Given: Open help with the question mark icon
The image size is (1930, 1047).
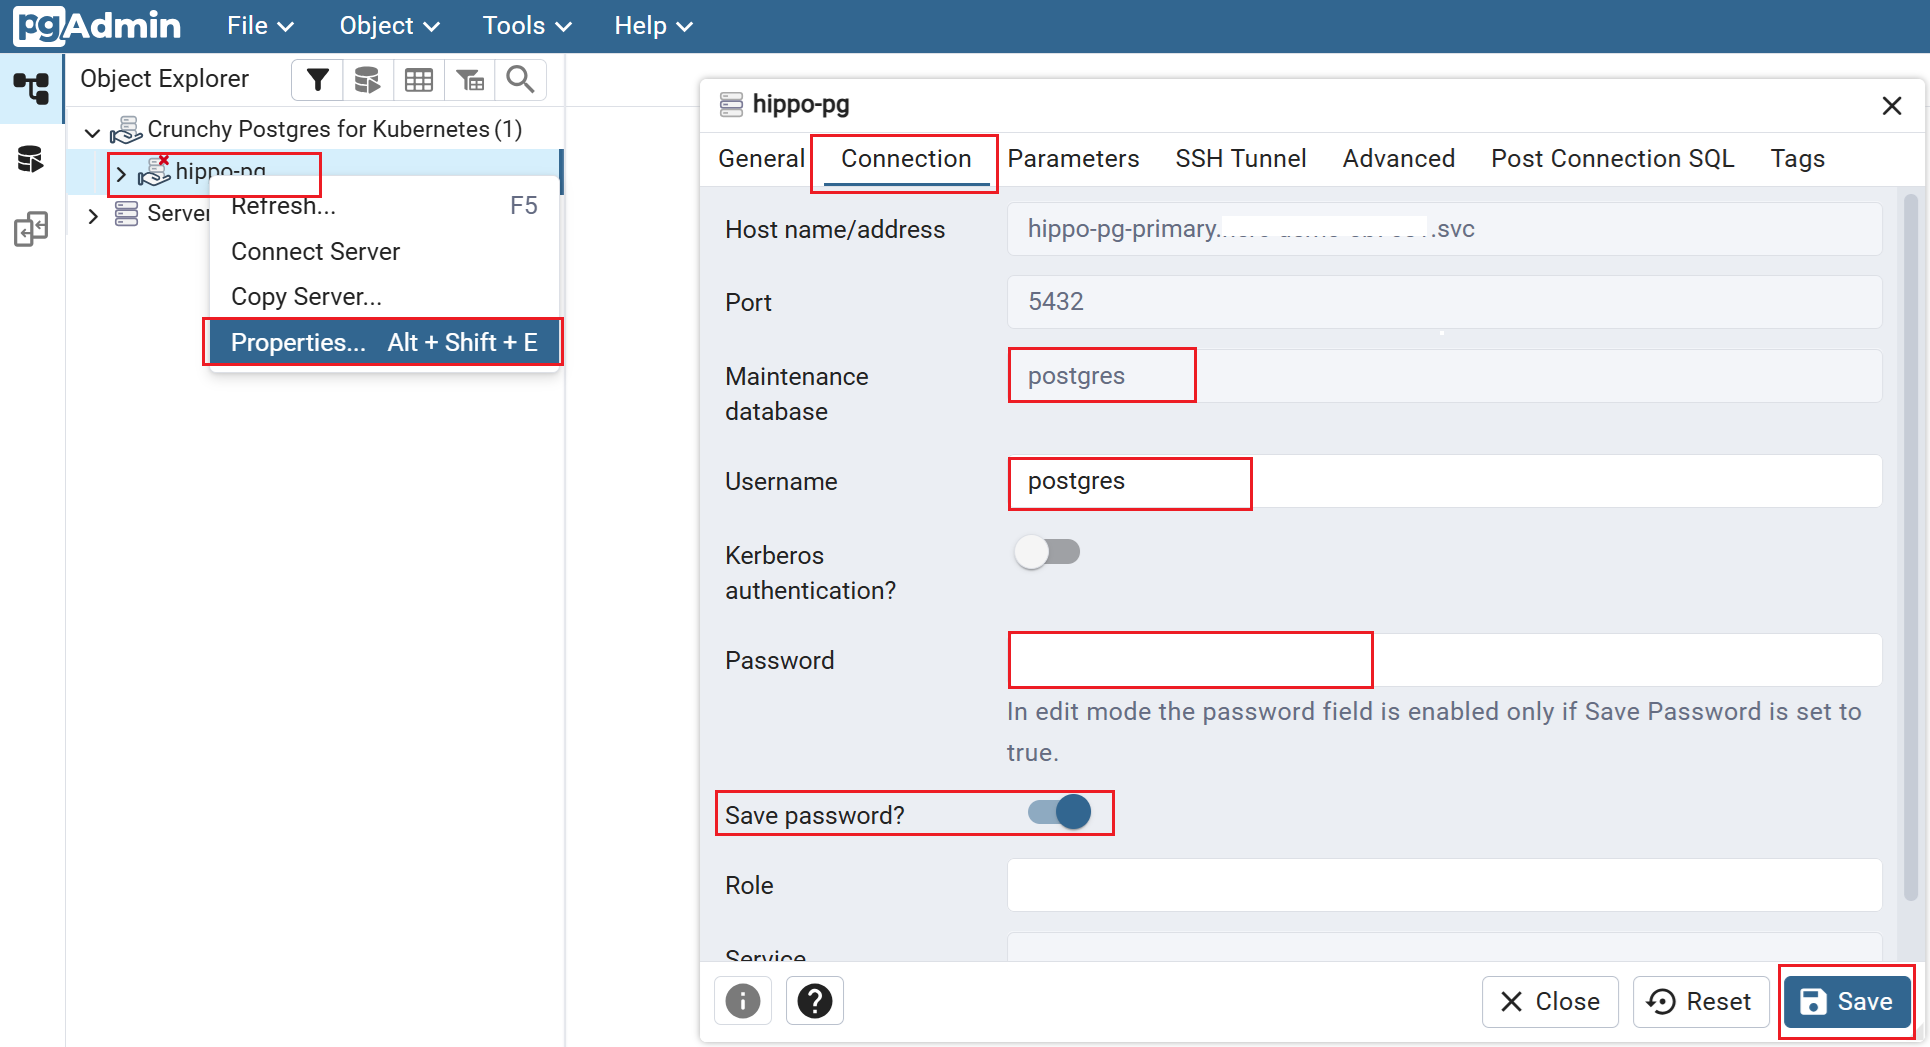Looking at the screenshot, I should (815, 1001).
